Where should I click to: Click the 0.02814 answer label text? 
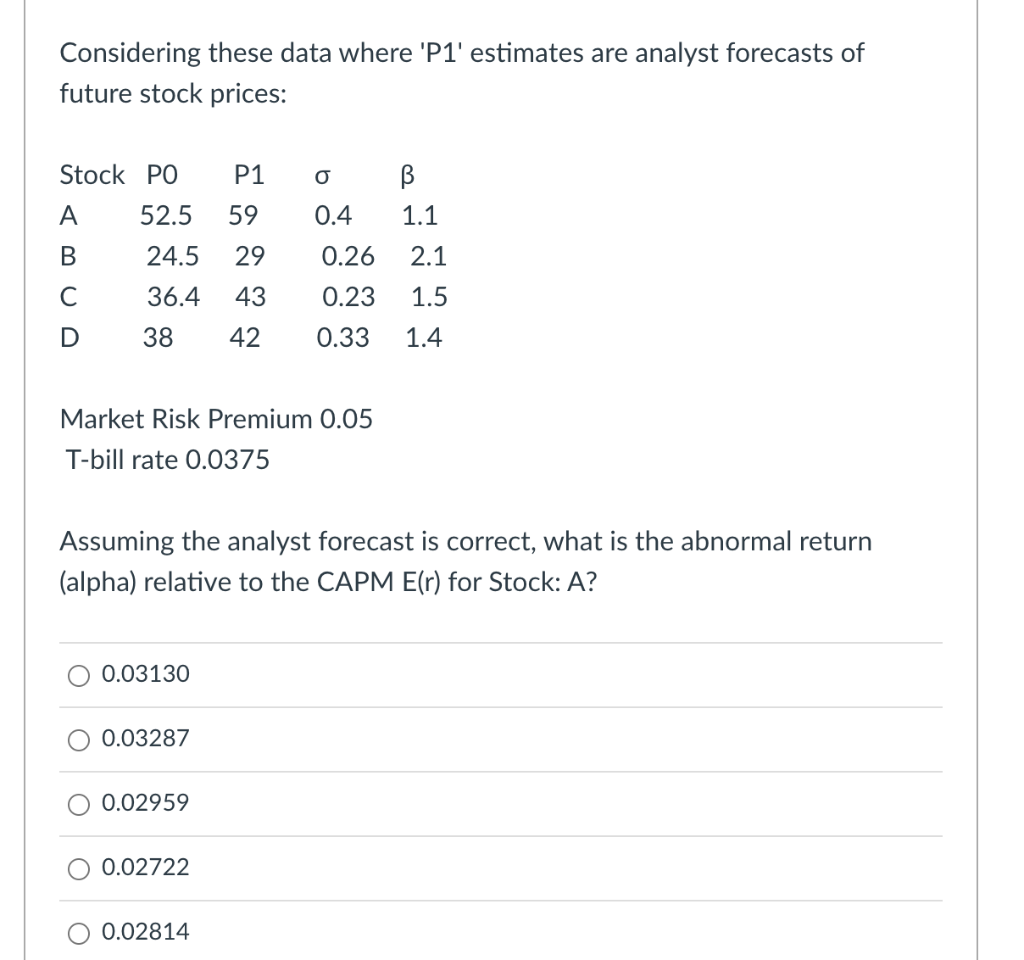143,932
